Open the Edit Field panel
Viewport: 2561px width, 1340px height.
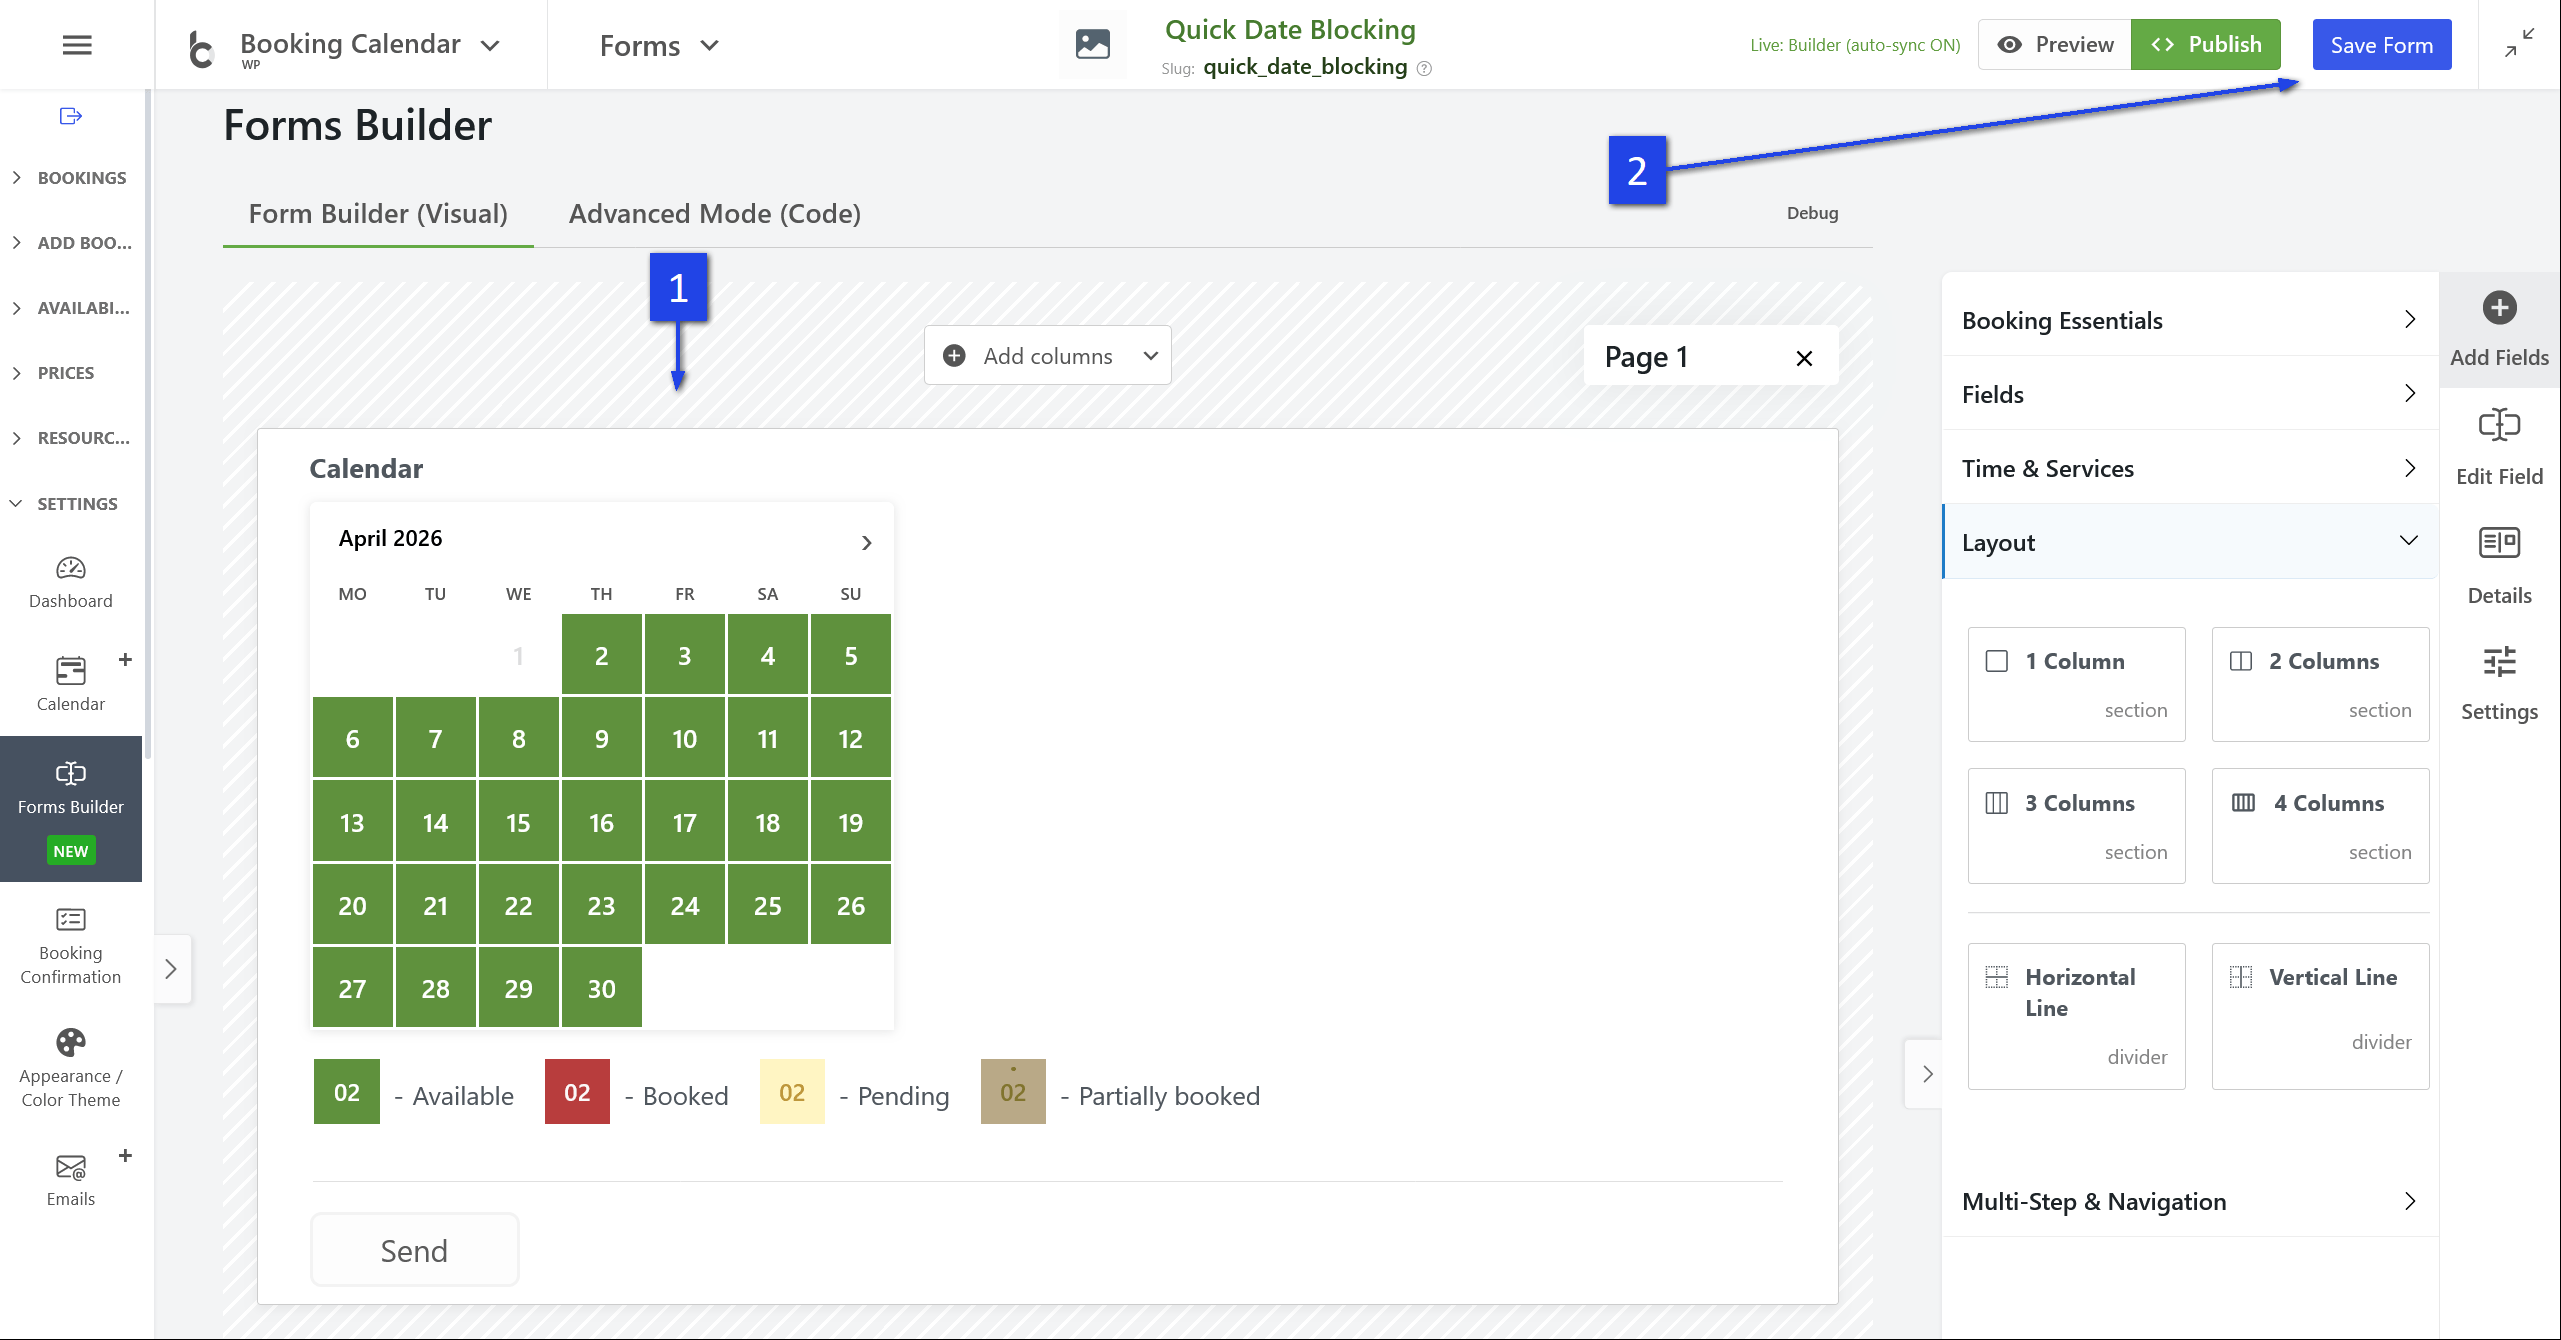pyautogui.click(x=2499, y=444)
